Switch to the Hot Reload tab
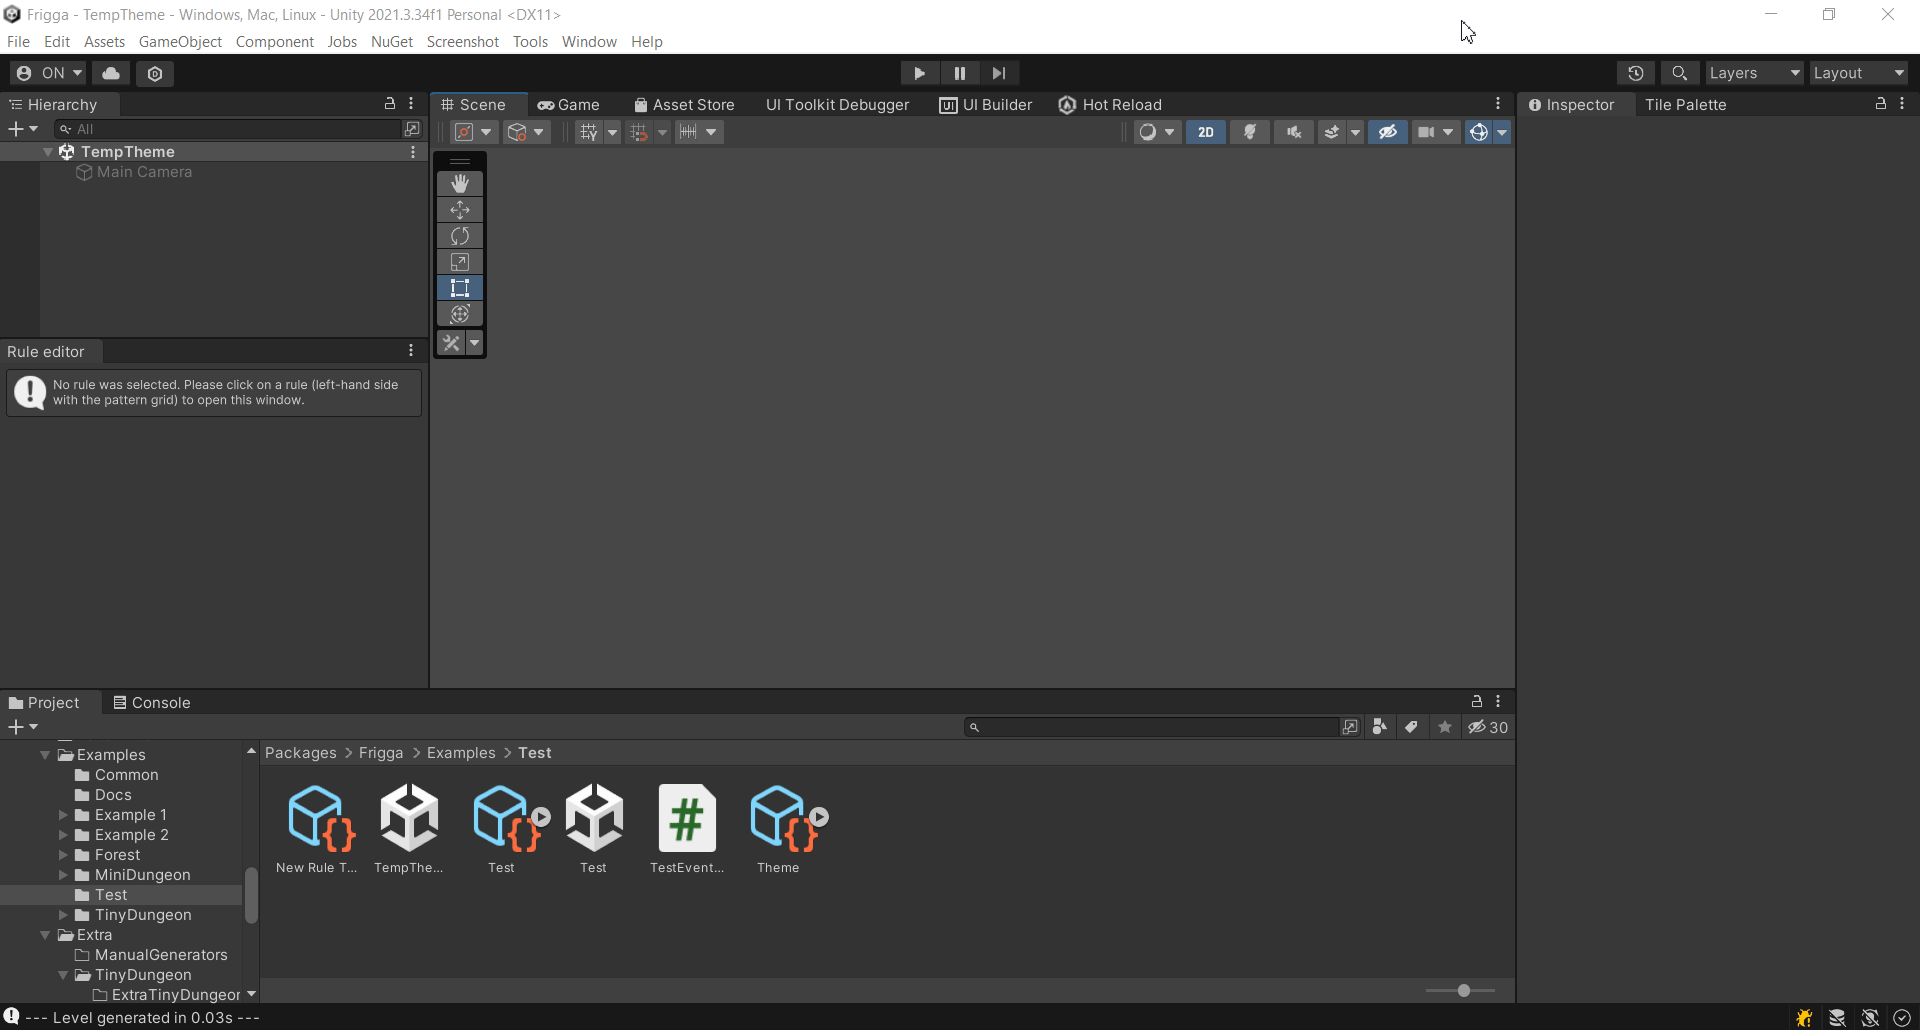 pyautogui.click(x=1111, y=105)
